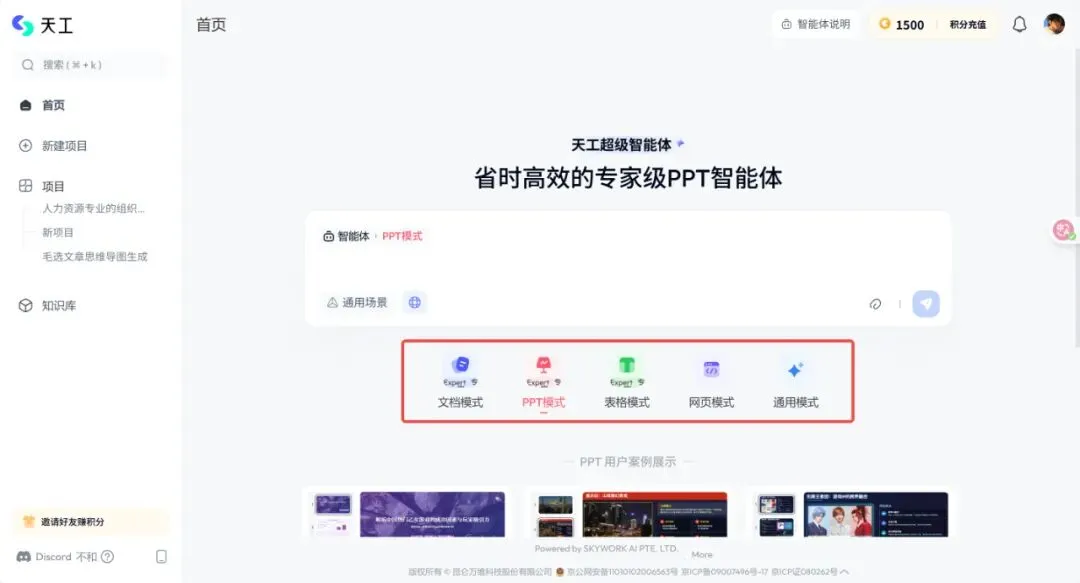1080x583 pixels.
Task: Click the send paper plane button
Action: 926,303
